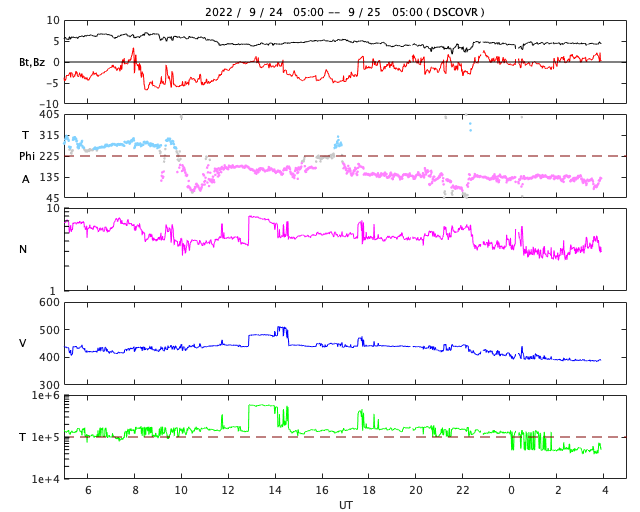Click the '600' velocity axis value
This screenshot has height=512, width=640.
point(49,303)
